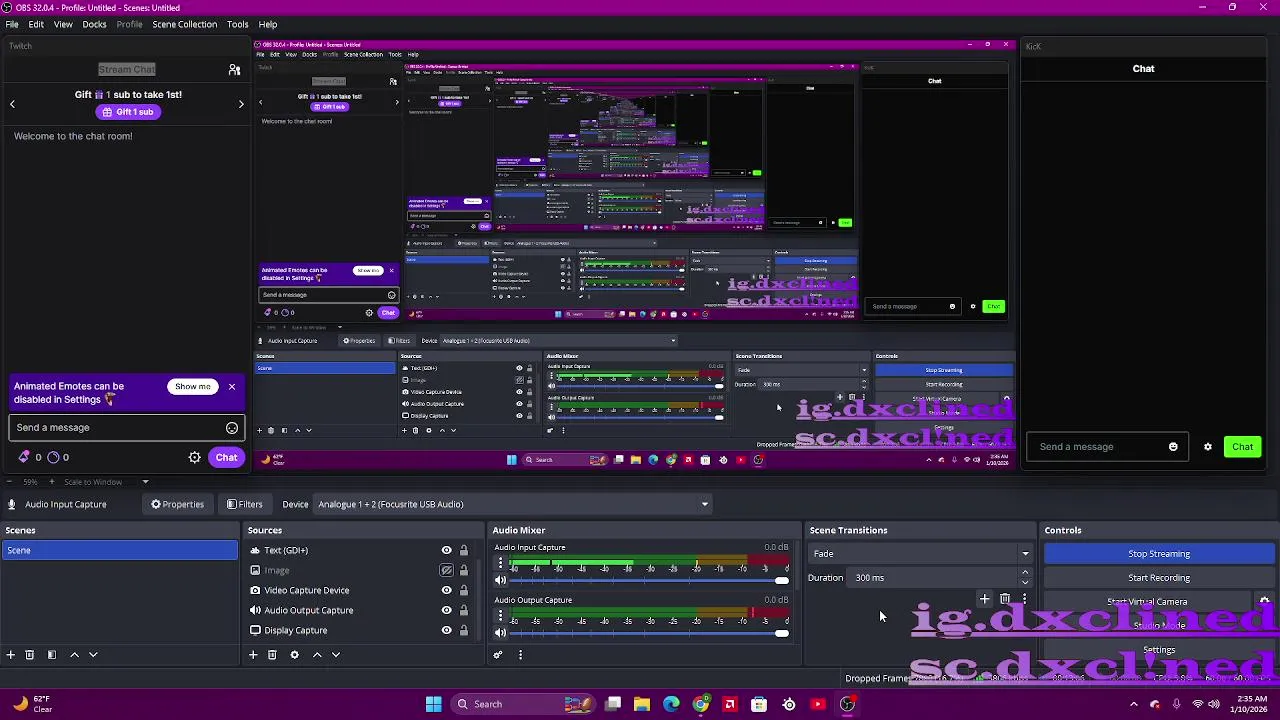The image size is (1280, 720).
Task: Show hidden icons in system tray chevron
Action: pyautogui.click(x=1133, y=704)
